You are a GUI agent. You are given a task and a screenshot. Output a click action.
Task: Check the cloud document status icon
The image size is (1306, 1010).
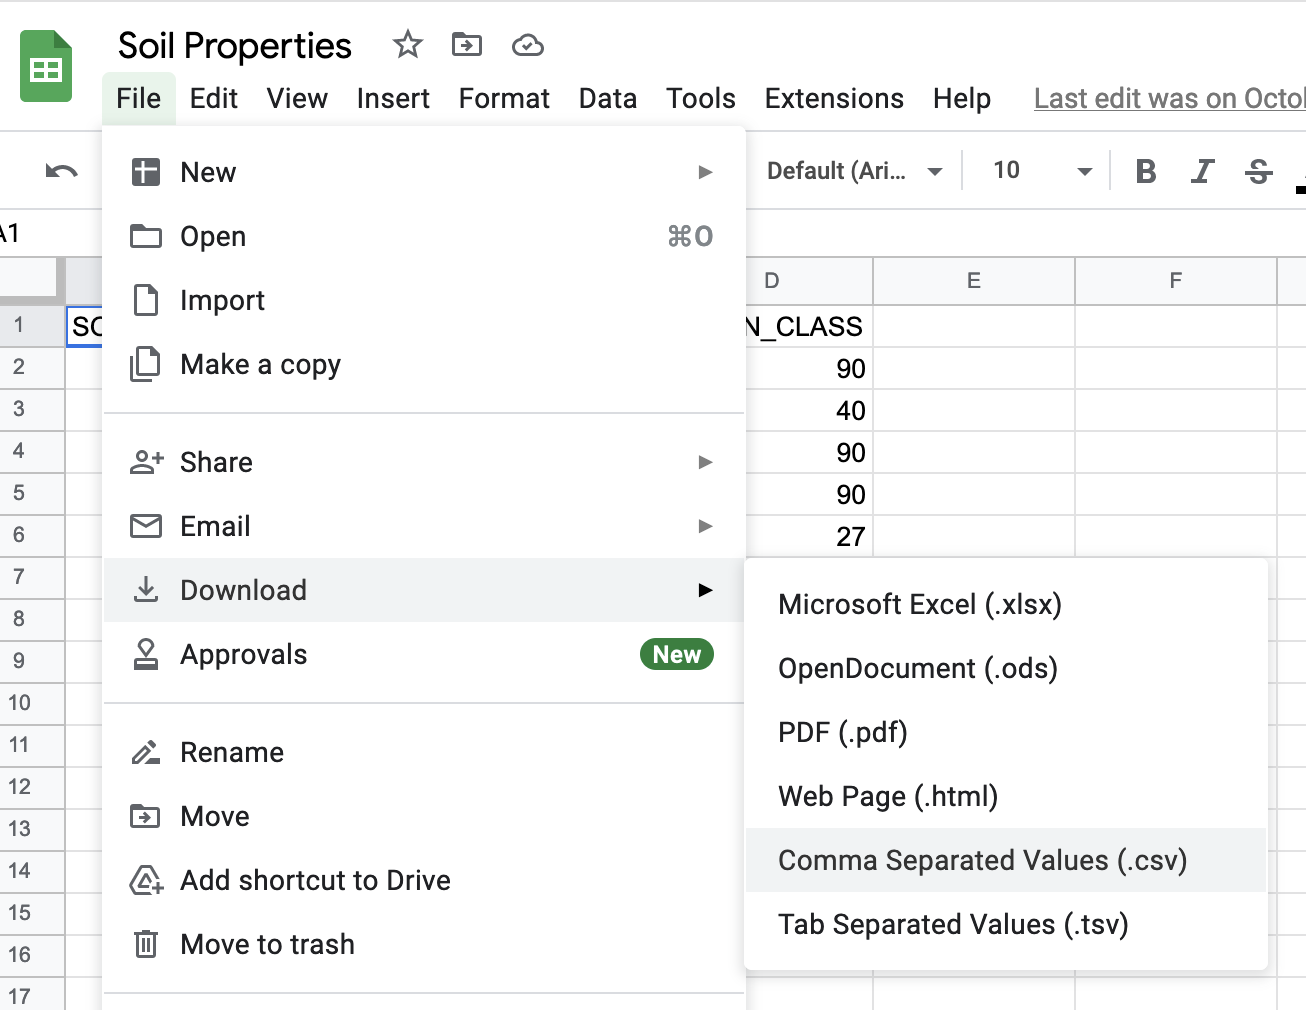point(527,45)
